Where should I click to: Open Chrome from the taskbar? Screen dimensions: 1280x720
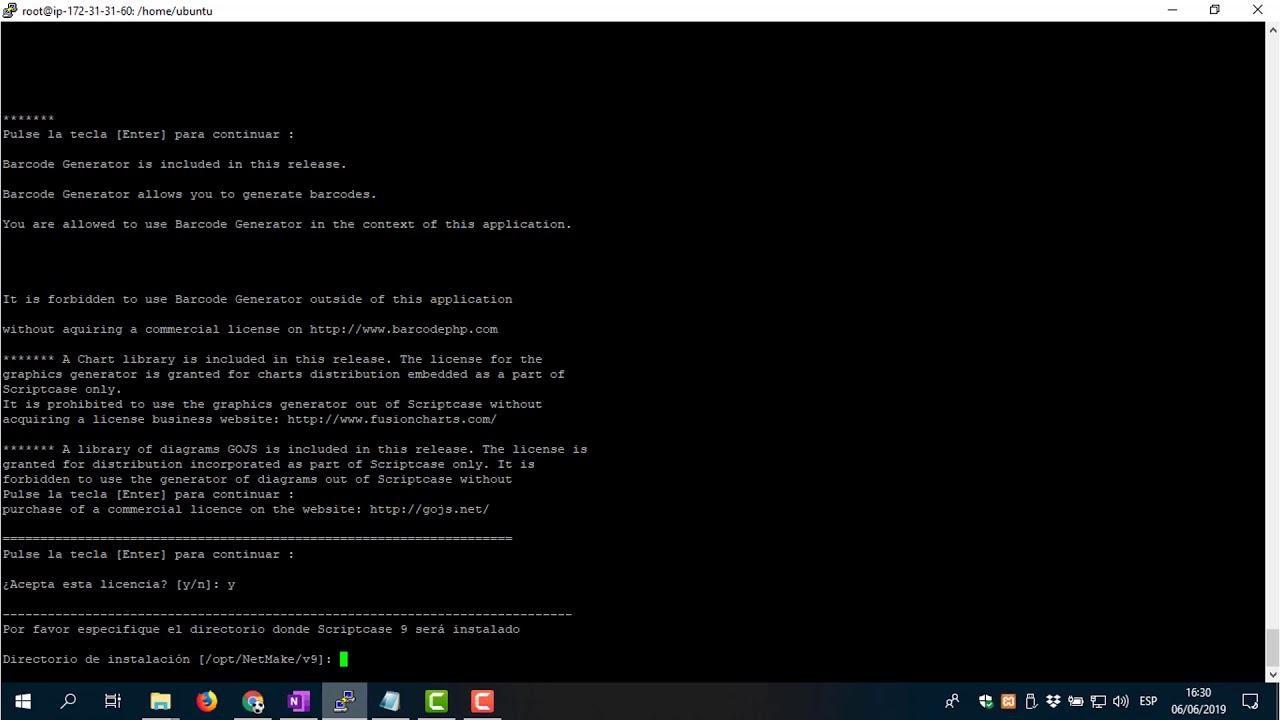tap(252, 701)
